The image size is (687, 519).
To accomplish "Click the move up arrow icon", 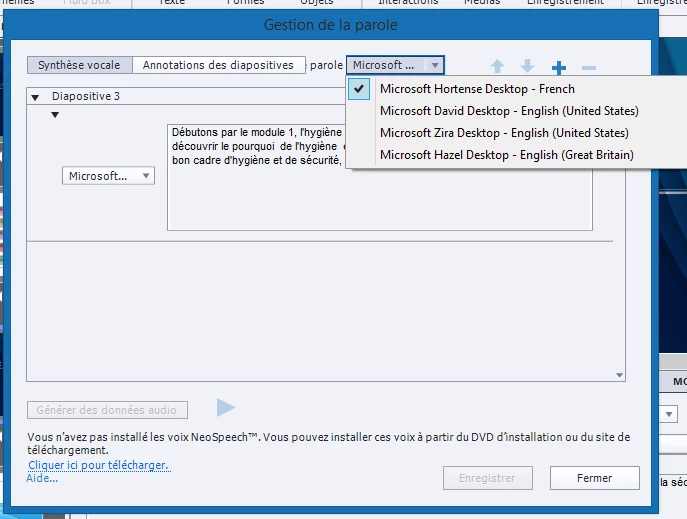I will pyautogui.click(x=497, y=67).
